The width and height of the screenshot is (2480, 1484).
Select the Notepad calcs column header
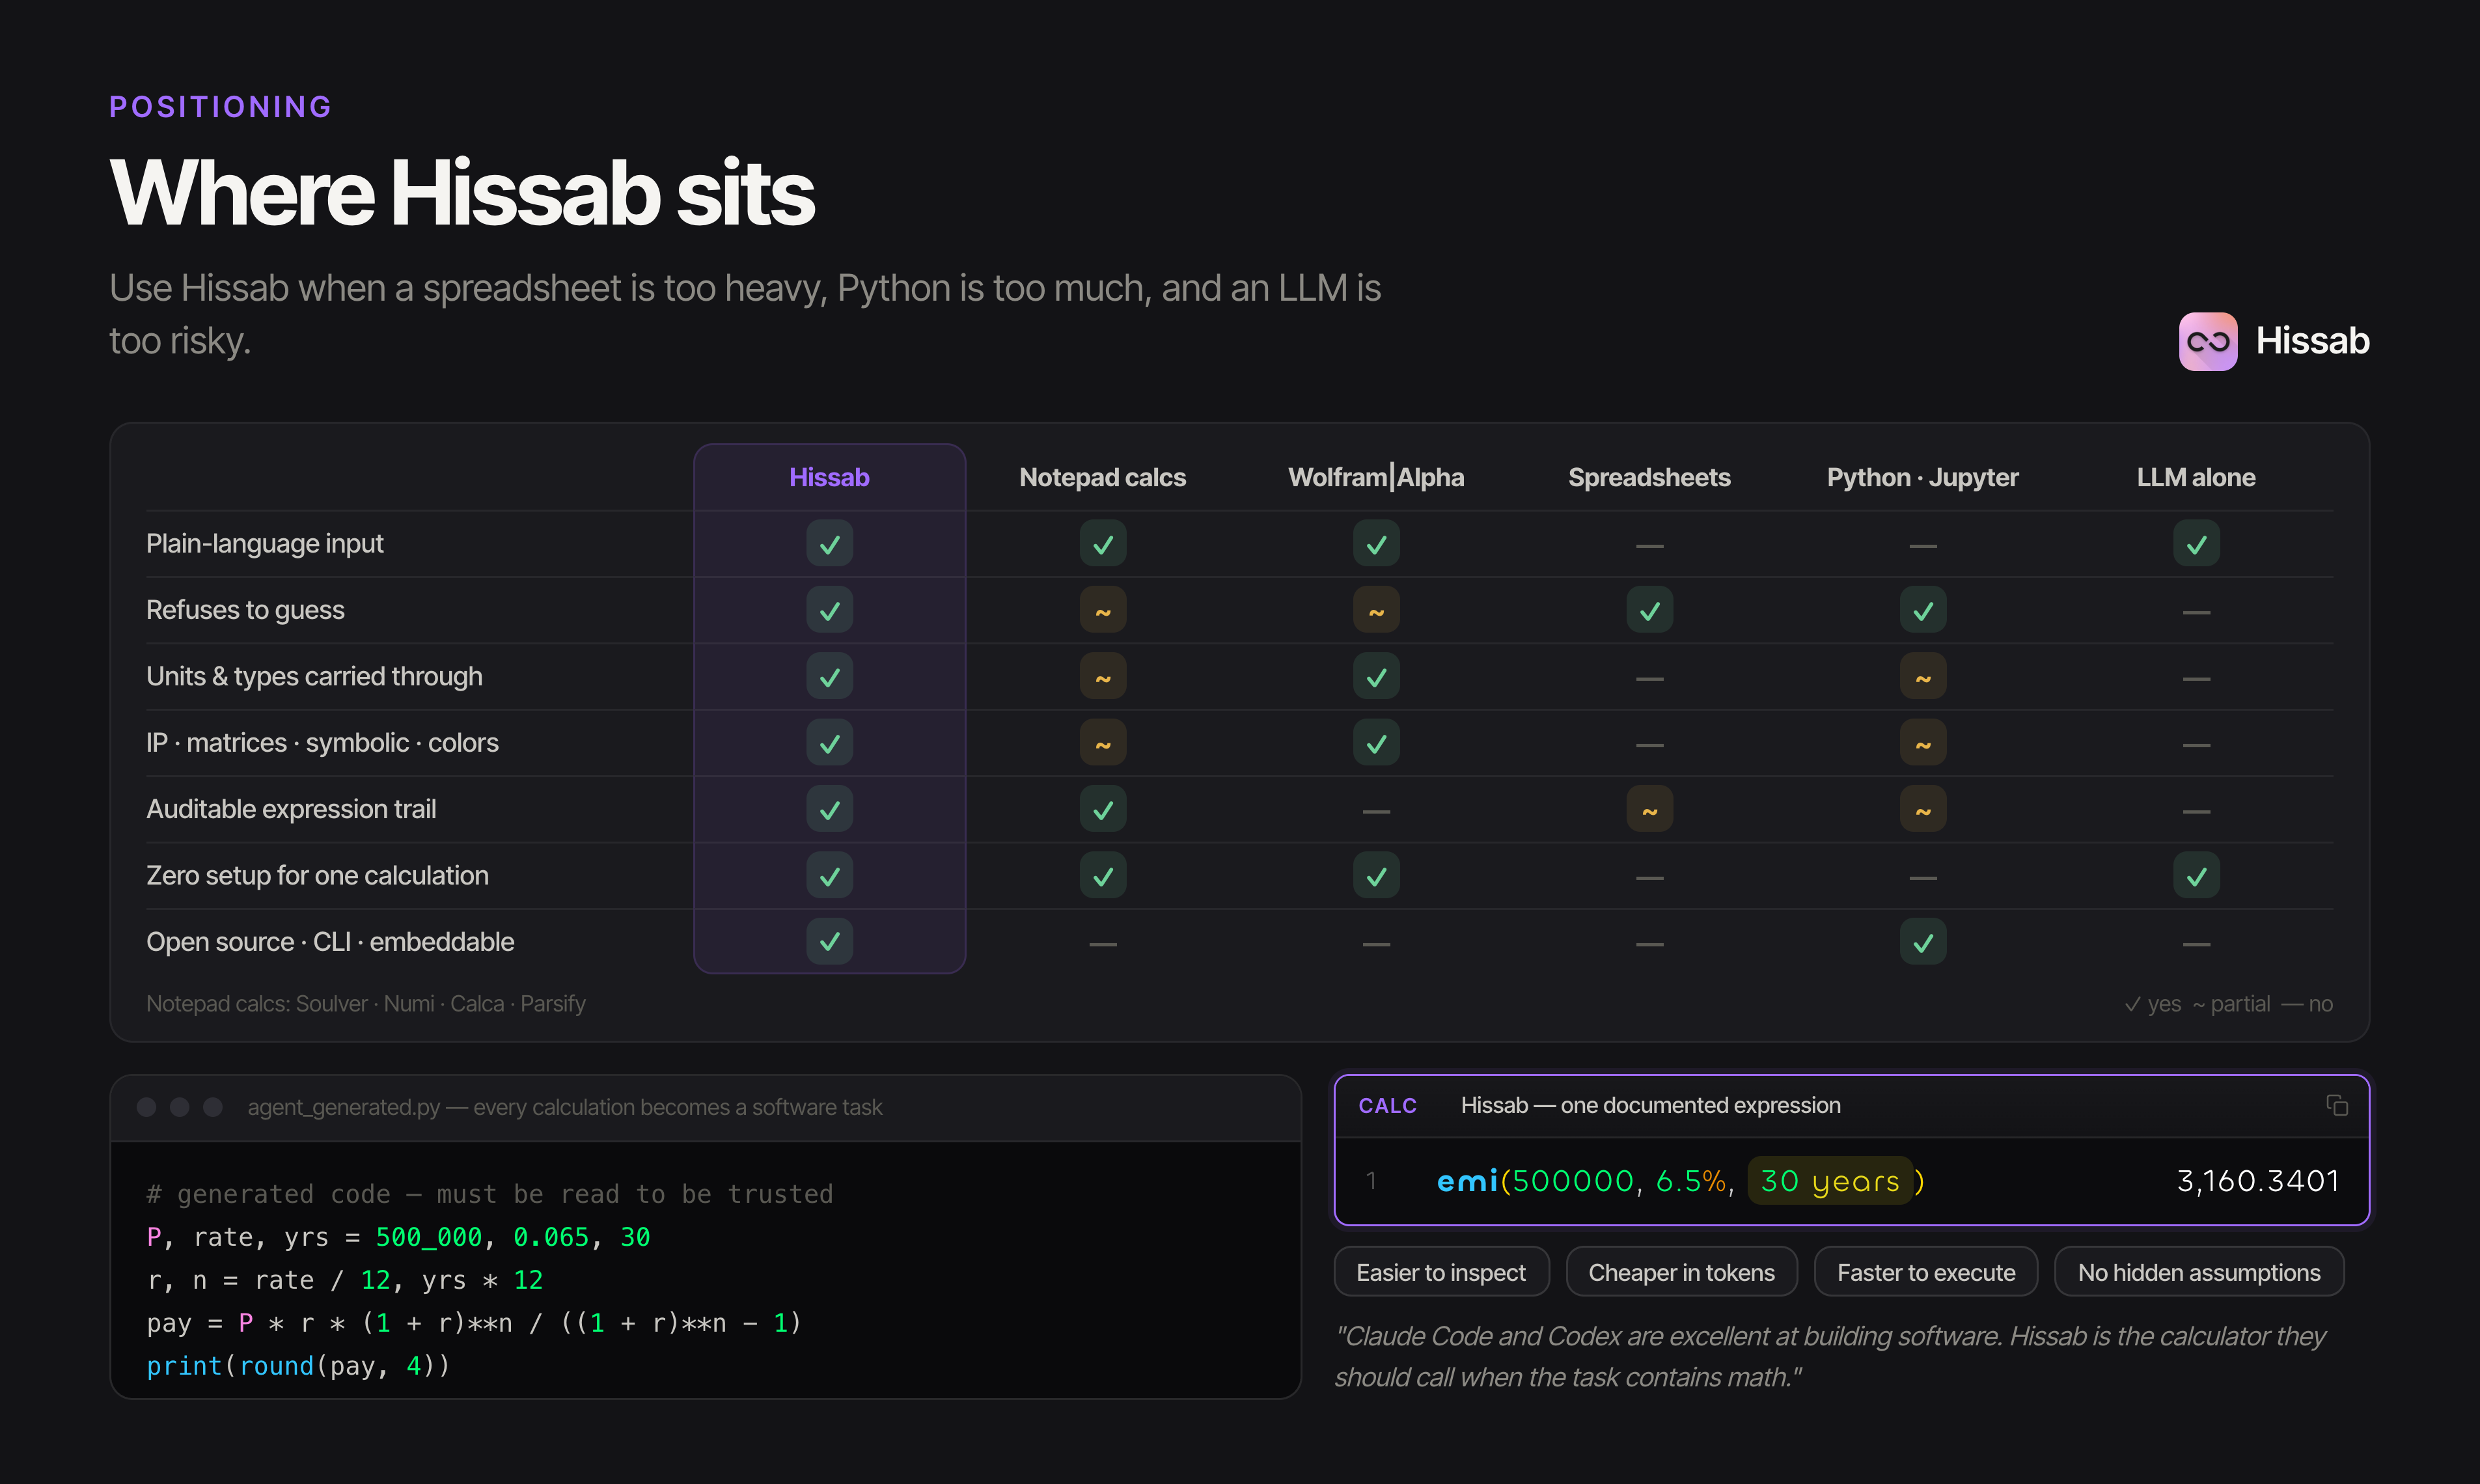[1103, 477]
